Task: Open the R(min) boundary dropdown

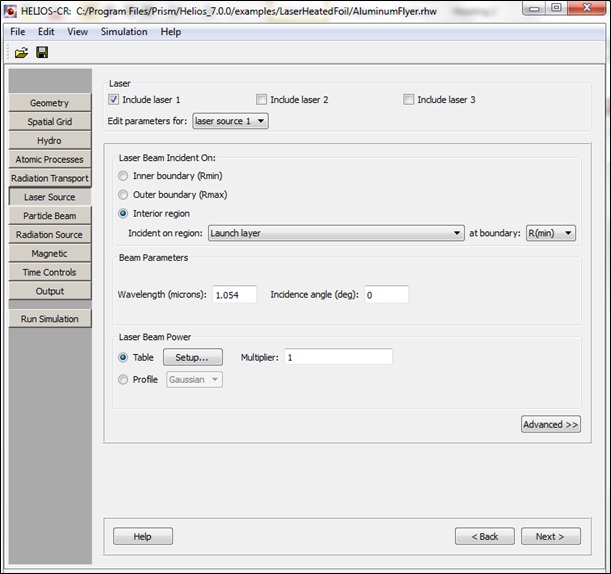Action: point(551,233)
